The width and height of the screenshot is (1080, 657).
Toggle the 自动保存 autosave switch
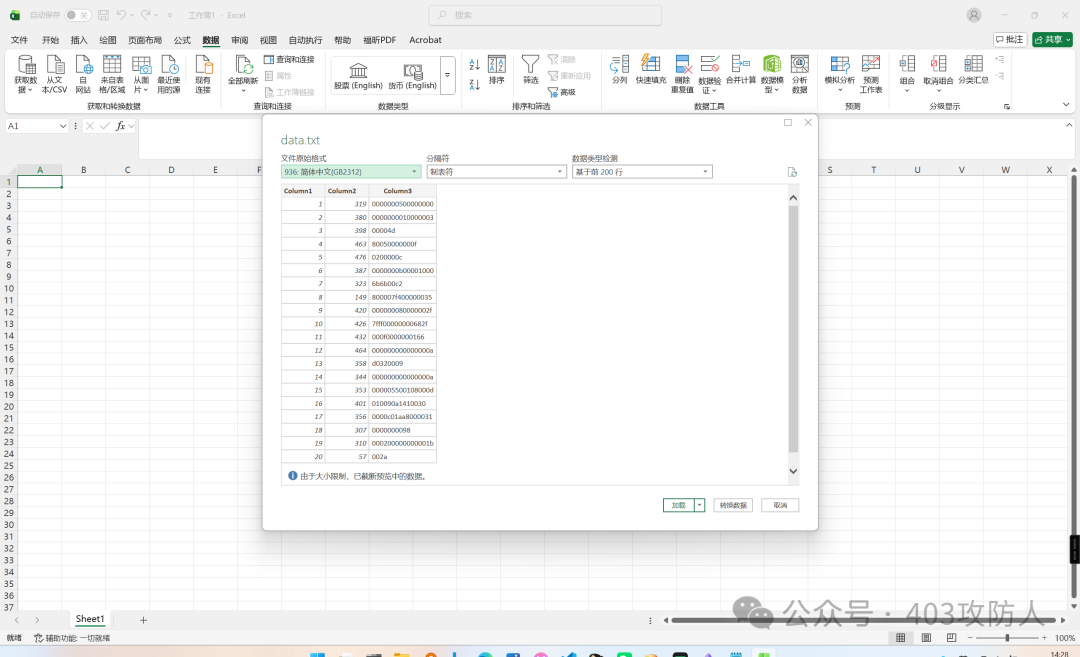click(78, 15)
